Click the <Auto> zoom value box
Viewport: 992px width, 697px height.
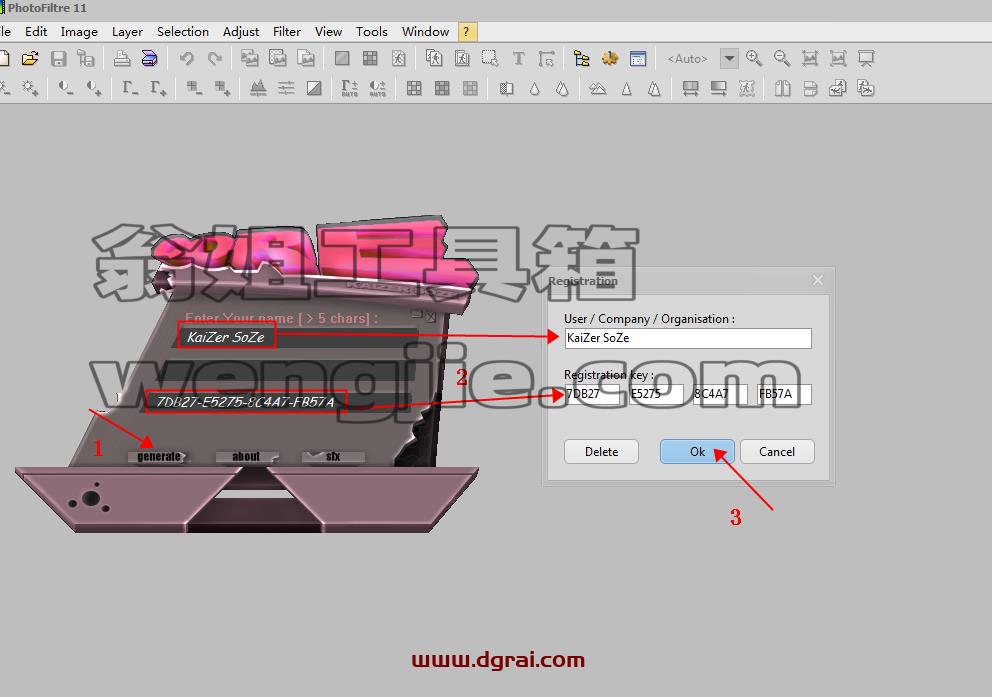pyautogui.click(x=688, y=59)
